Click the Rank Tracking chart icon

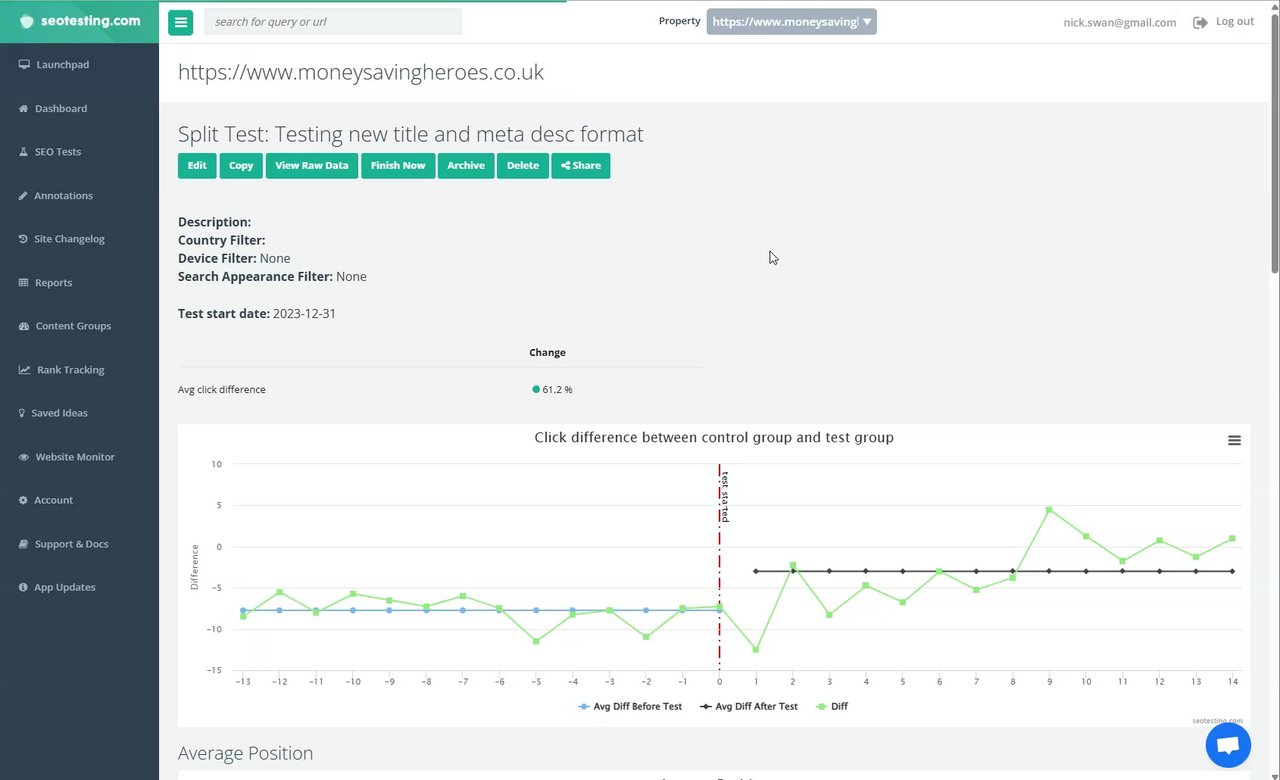(x=24, y=370)
